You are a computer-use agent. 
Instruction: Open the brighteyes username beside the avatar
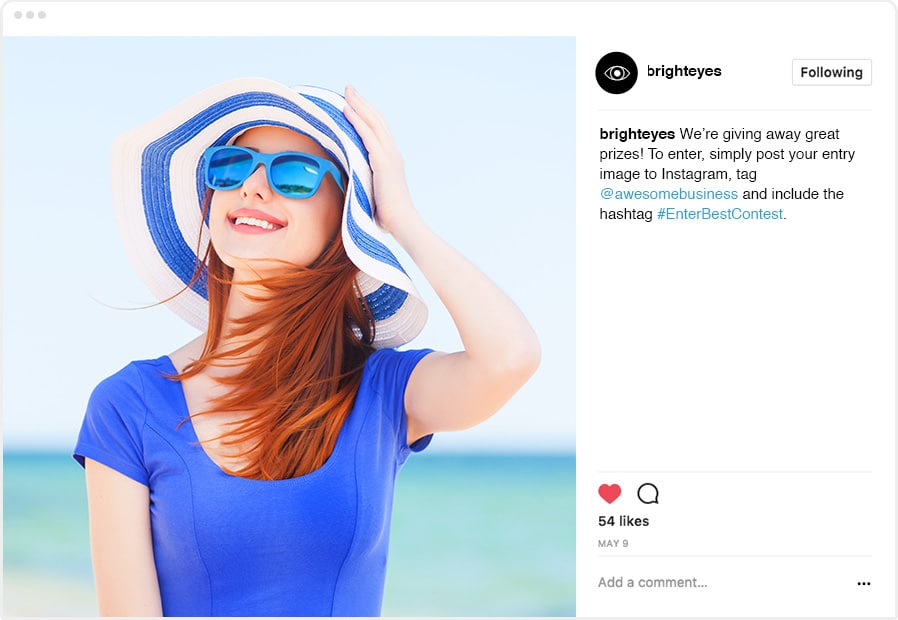(684, 71)
